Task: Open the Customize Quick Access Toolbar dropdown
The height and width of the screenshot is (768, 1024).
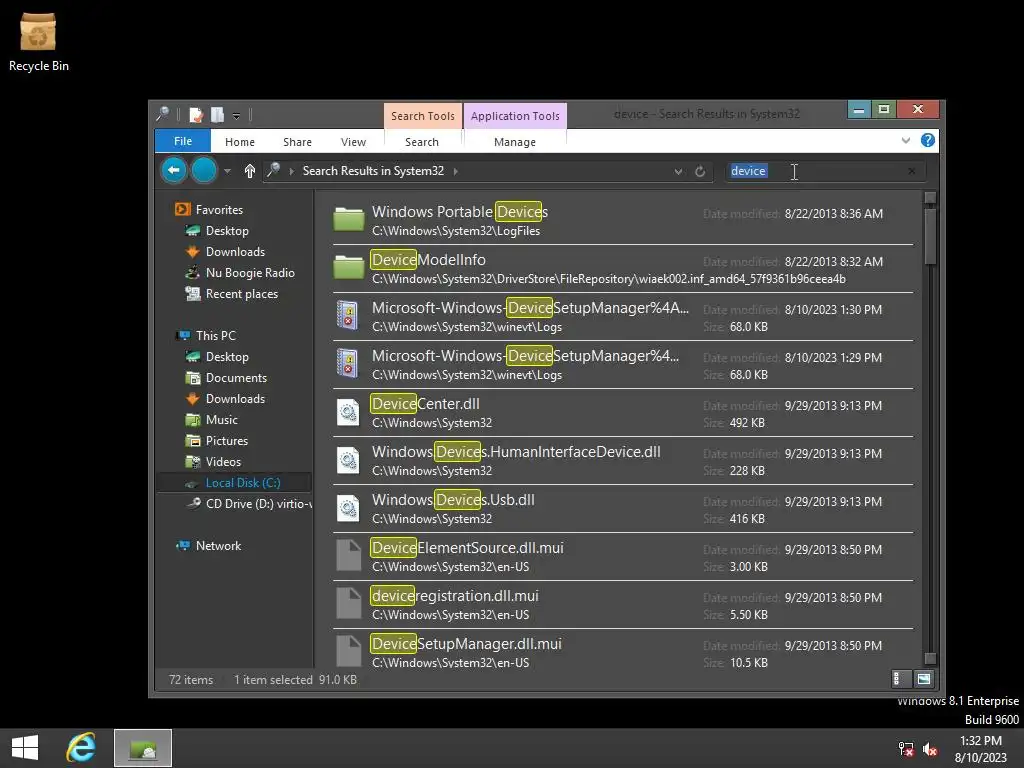Action: pyautogui.click(x=236, y=116)
